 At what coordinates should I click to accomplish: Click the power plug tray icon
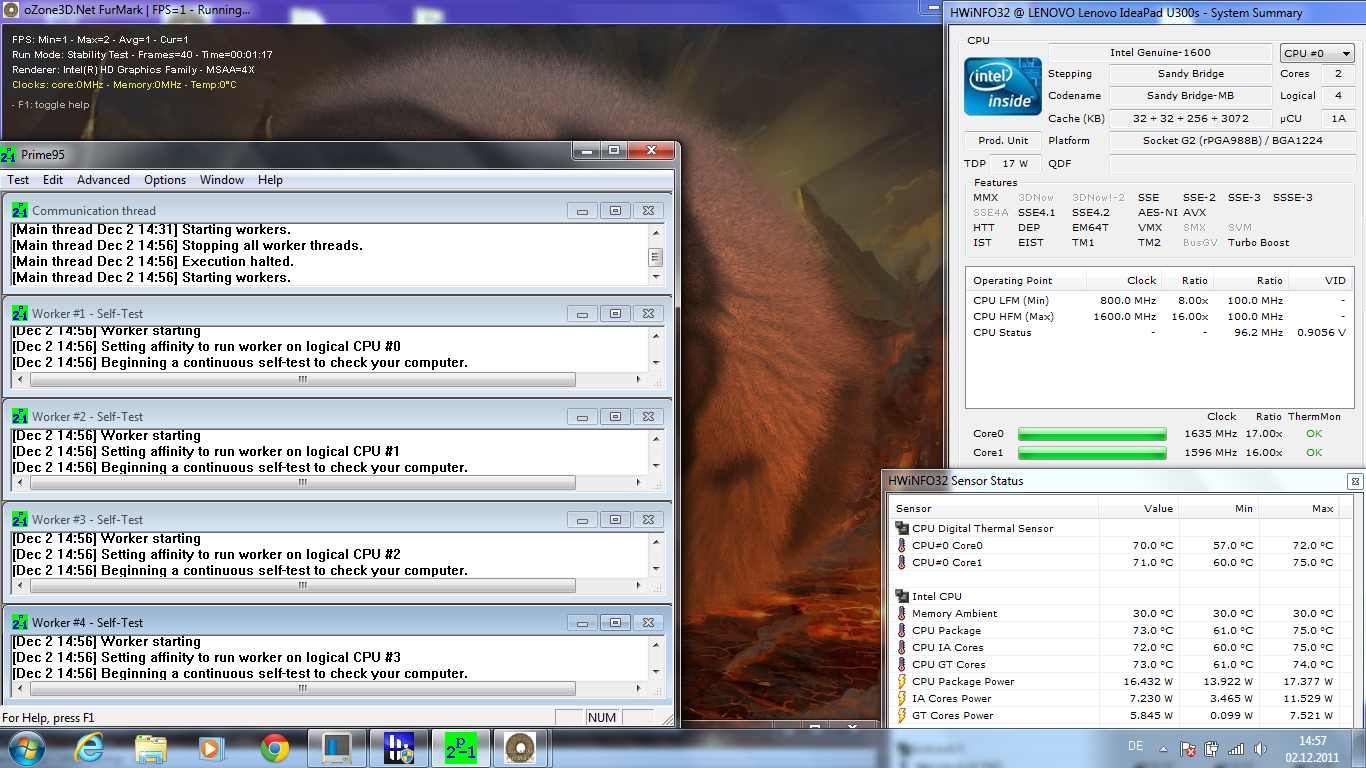pyautogui.click(x=1212, y=748)
